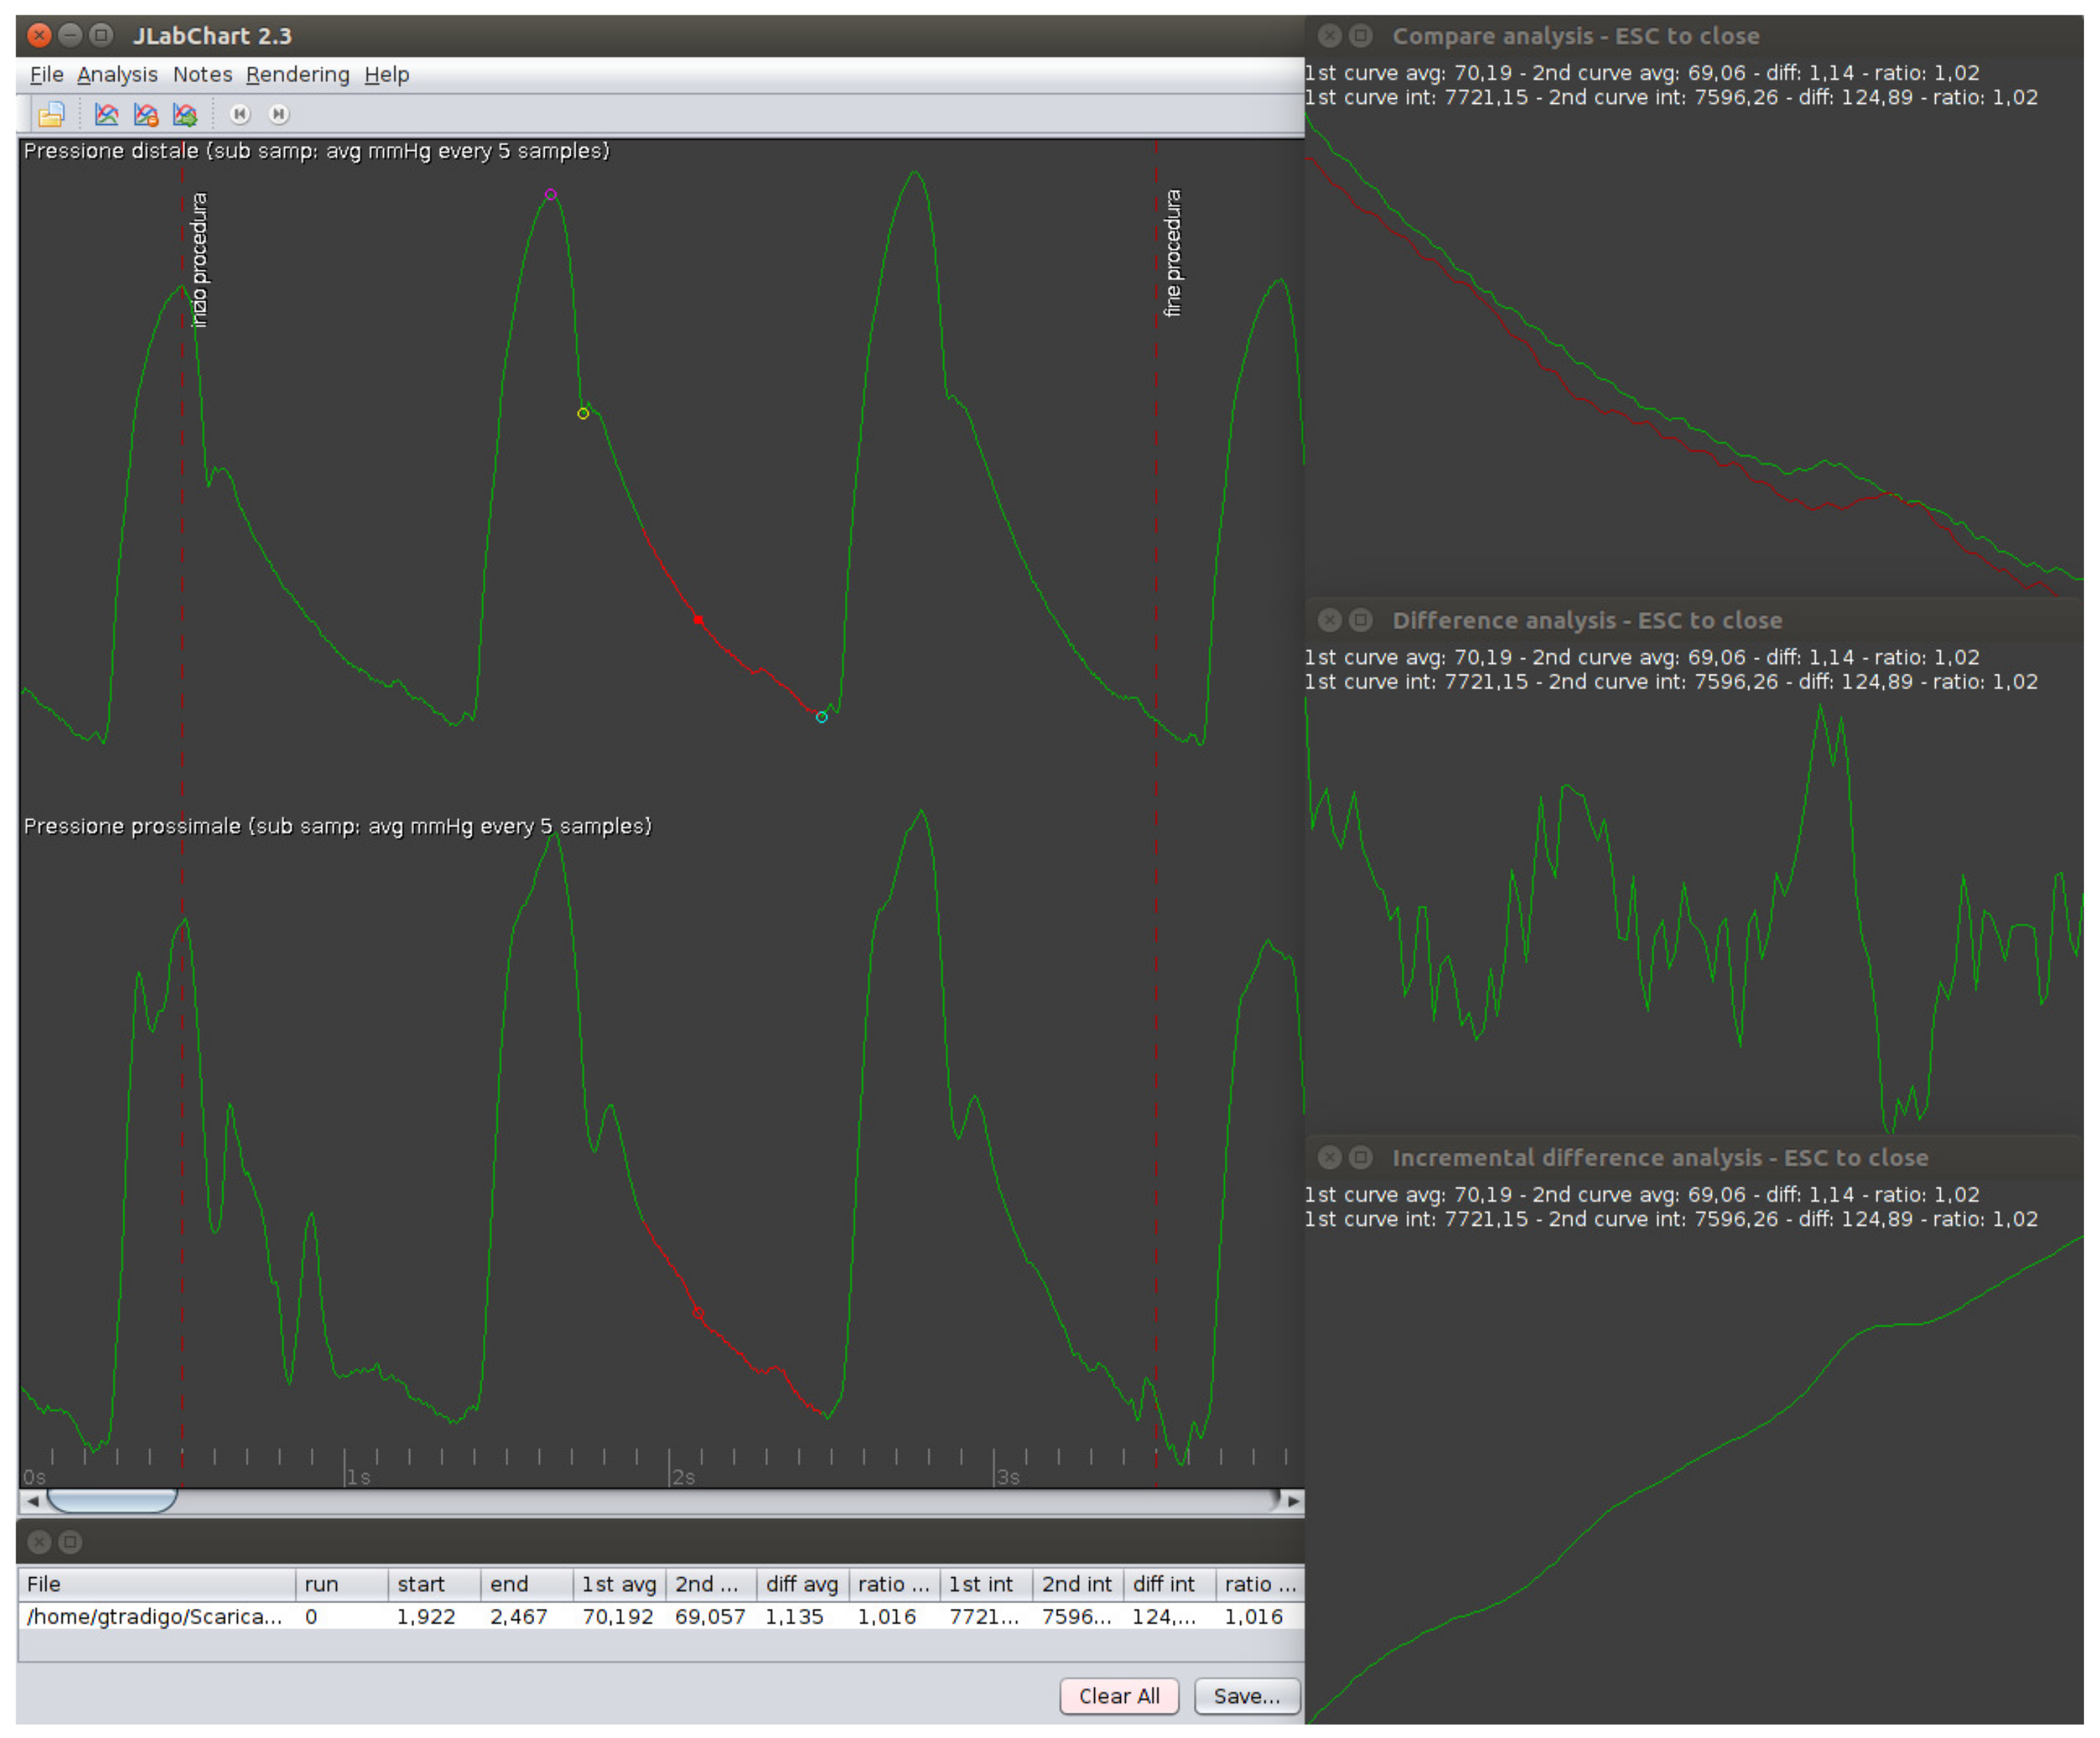This screenshot has width=2100, height=1738.
Task: Open the Rendering menu
Action: (297, 75)
